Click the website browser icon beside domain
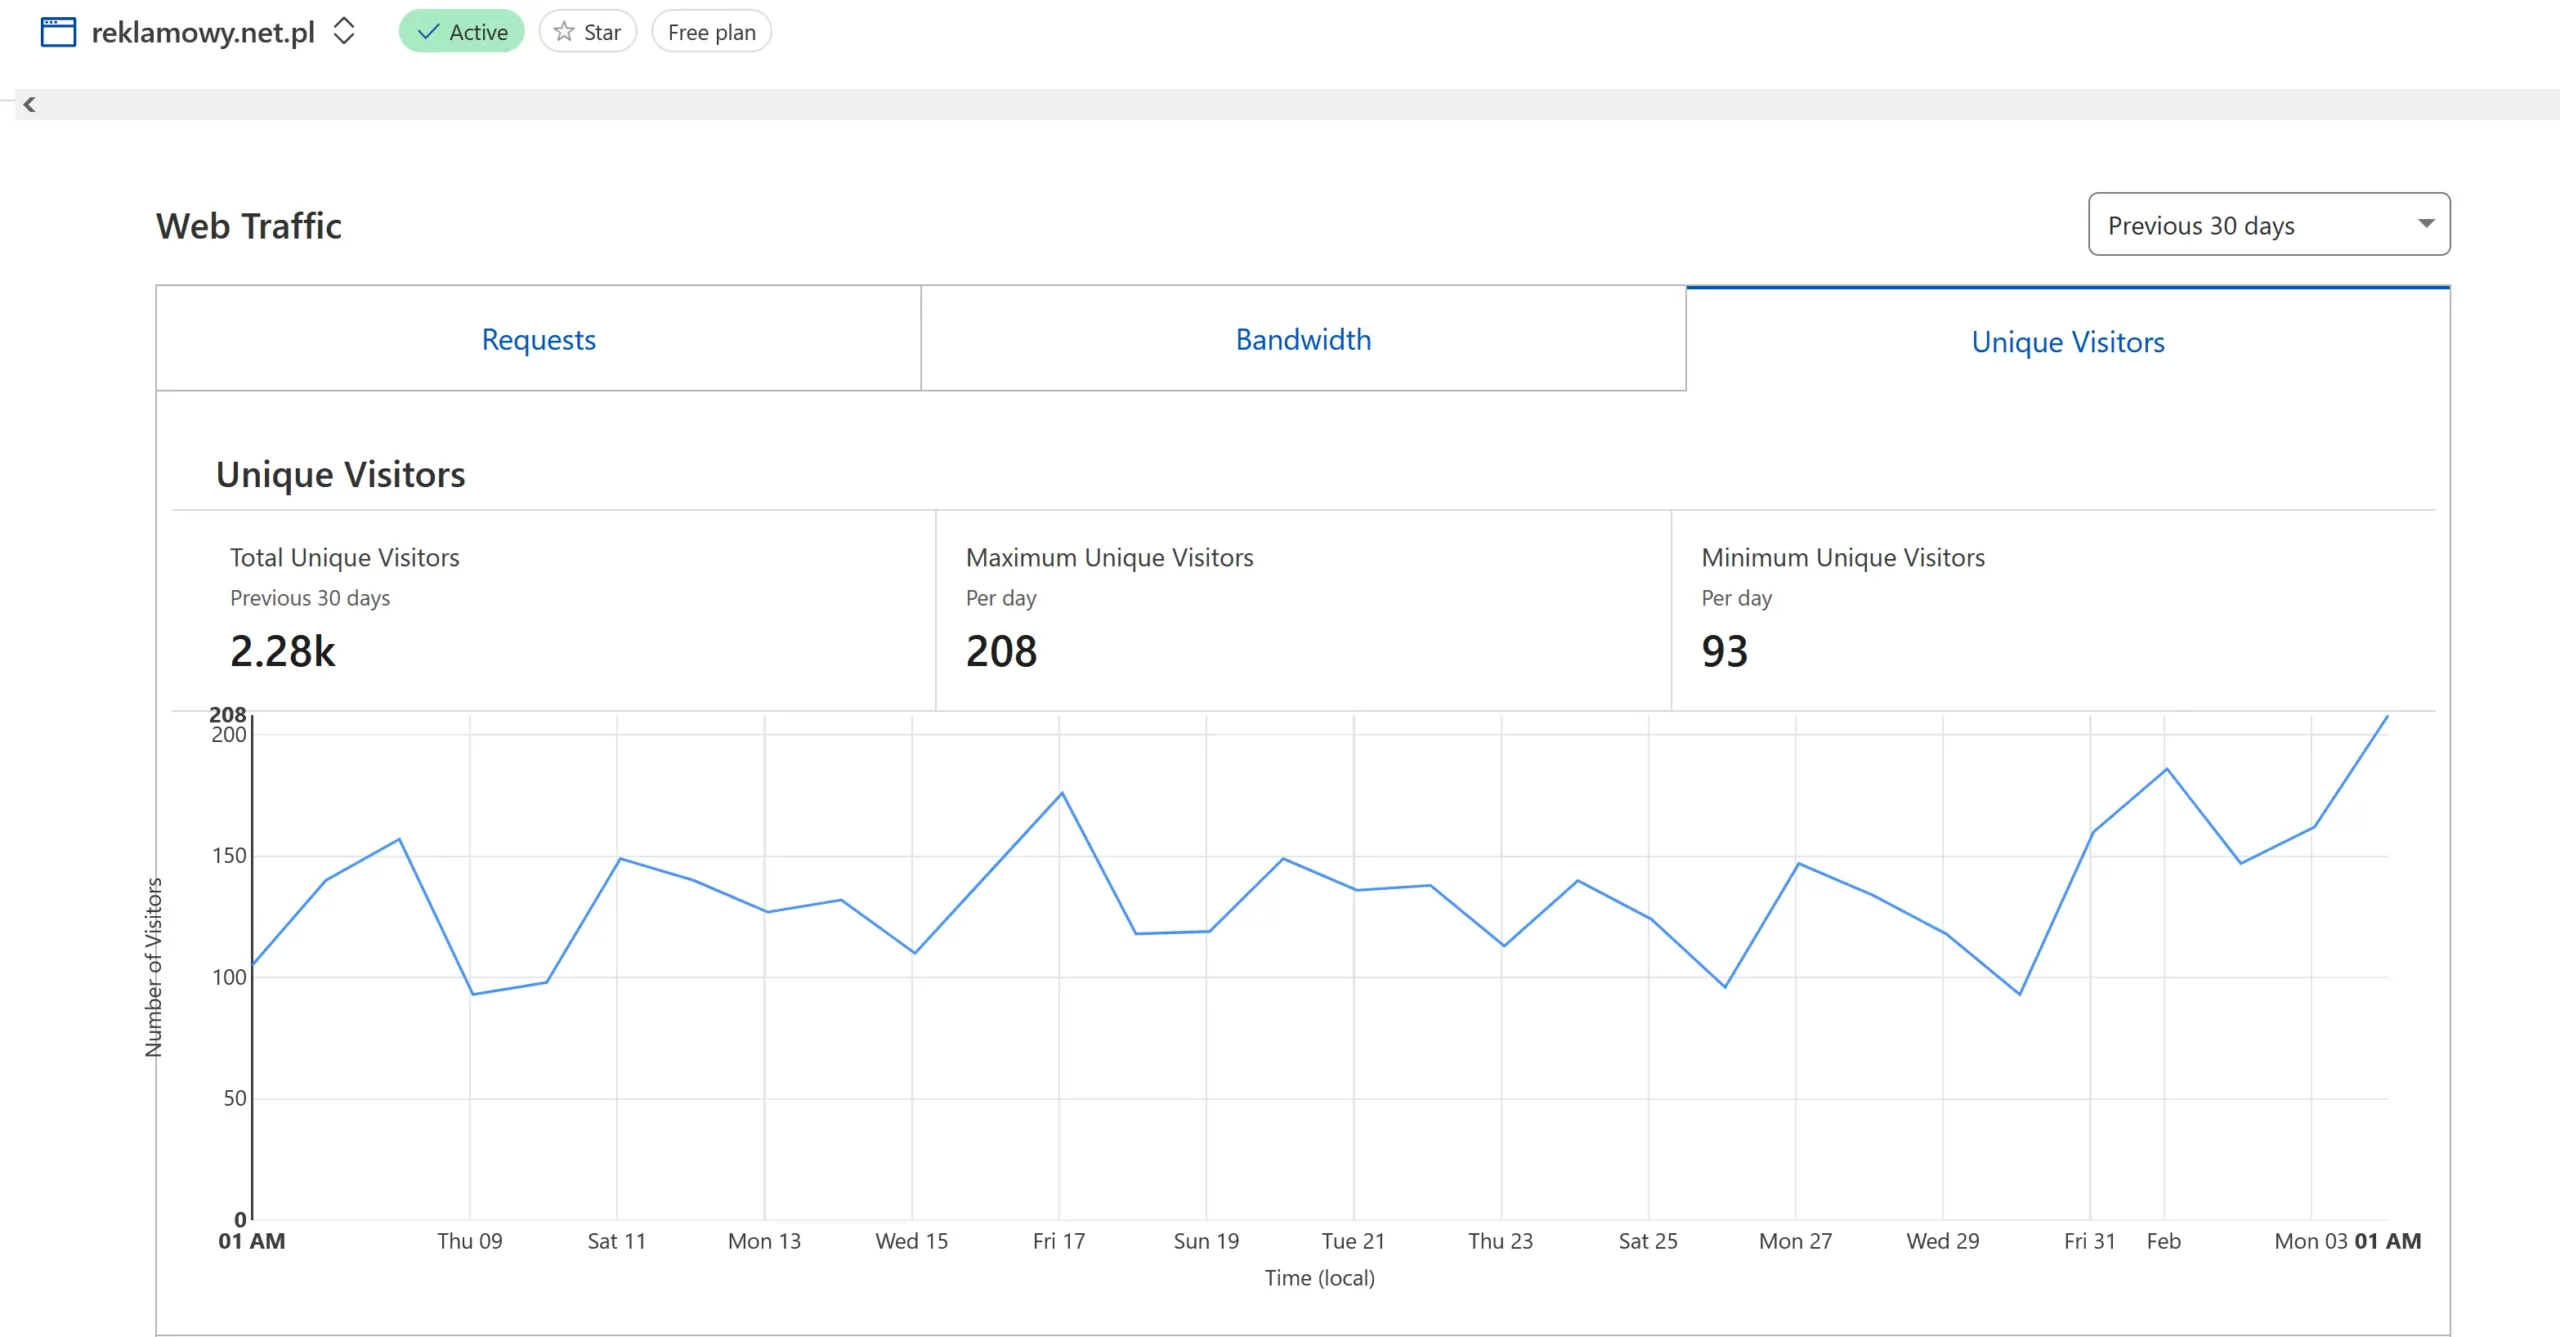This screenshot has width=2560, height=1337. [58, 32]
